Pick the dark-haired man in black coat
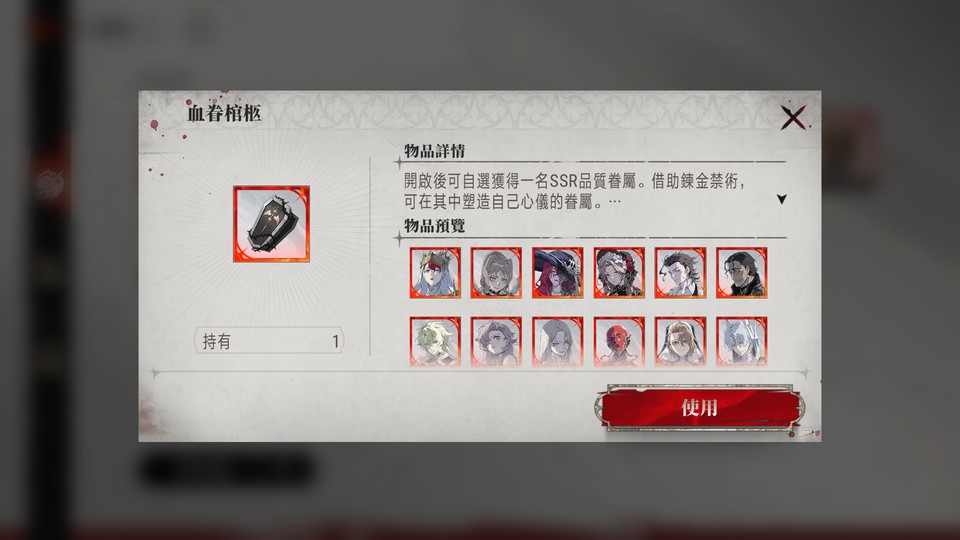Viewport: 960px width, 540px height. click(741, 272)
